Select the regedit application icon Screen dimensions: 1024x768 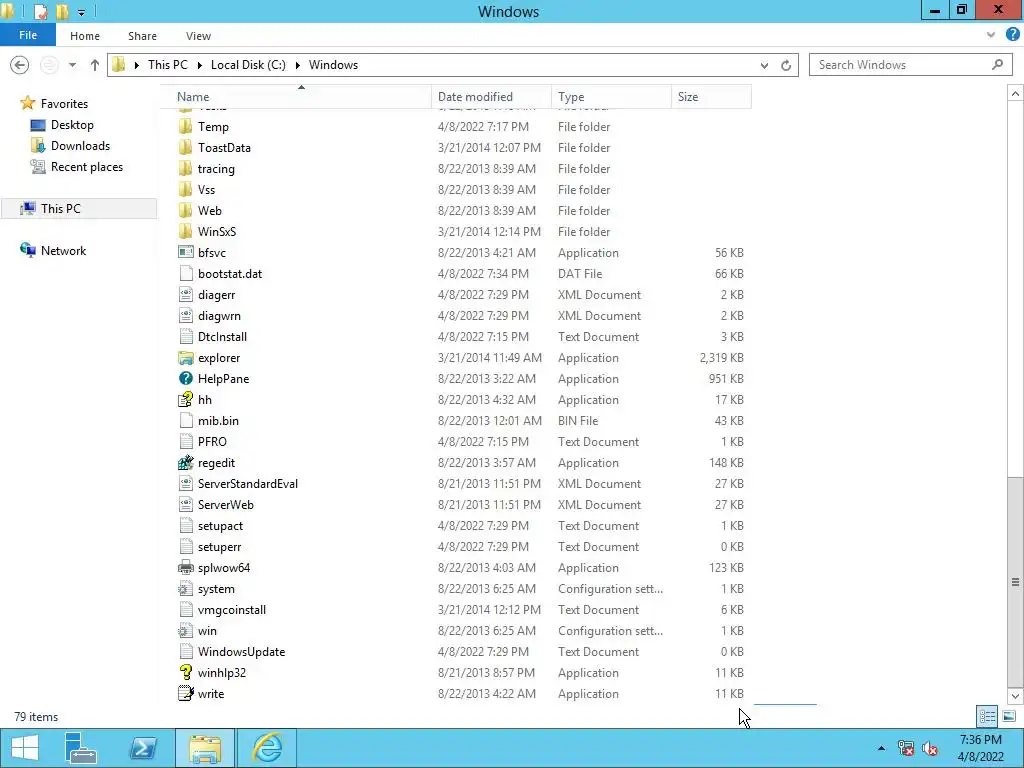[185, 462]
